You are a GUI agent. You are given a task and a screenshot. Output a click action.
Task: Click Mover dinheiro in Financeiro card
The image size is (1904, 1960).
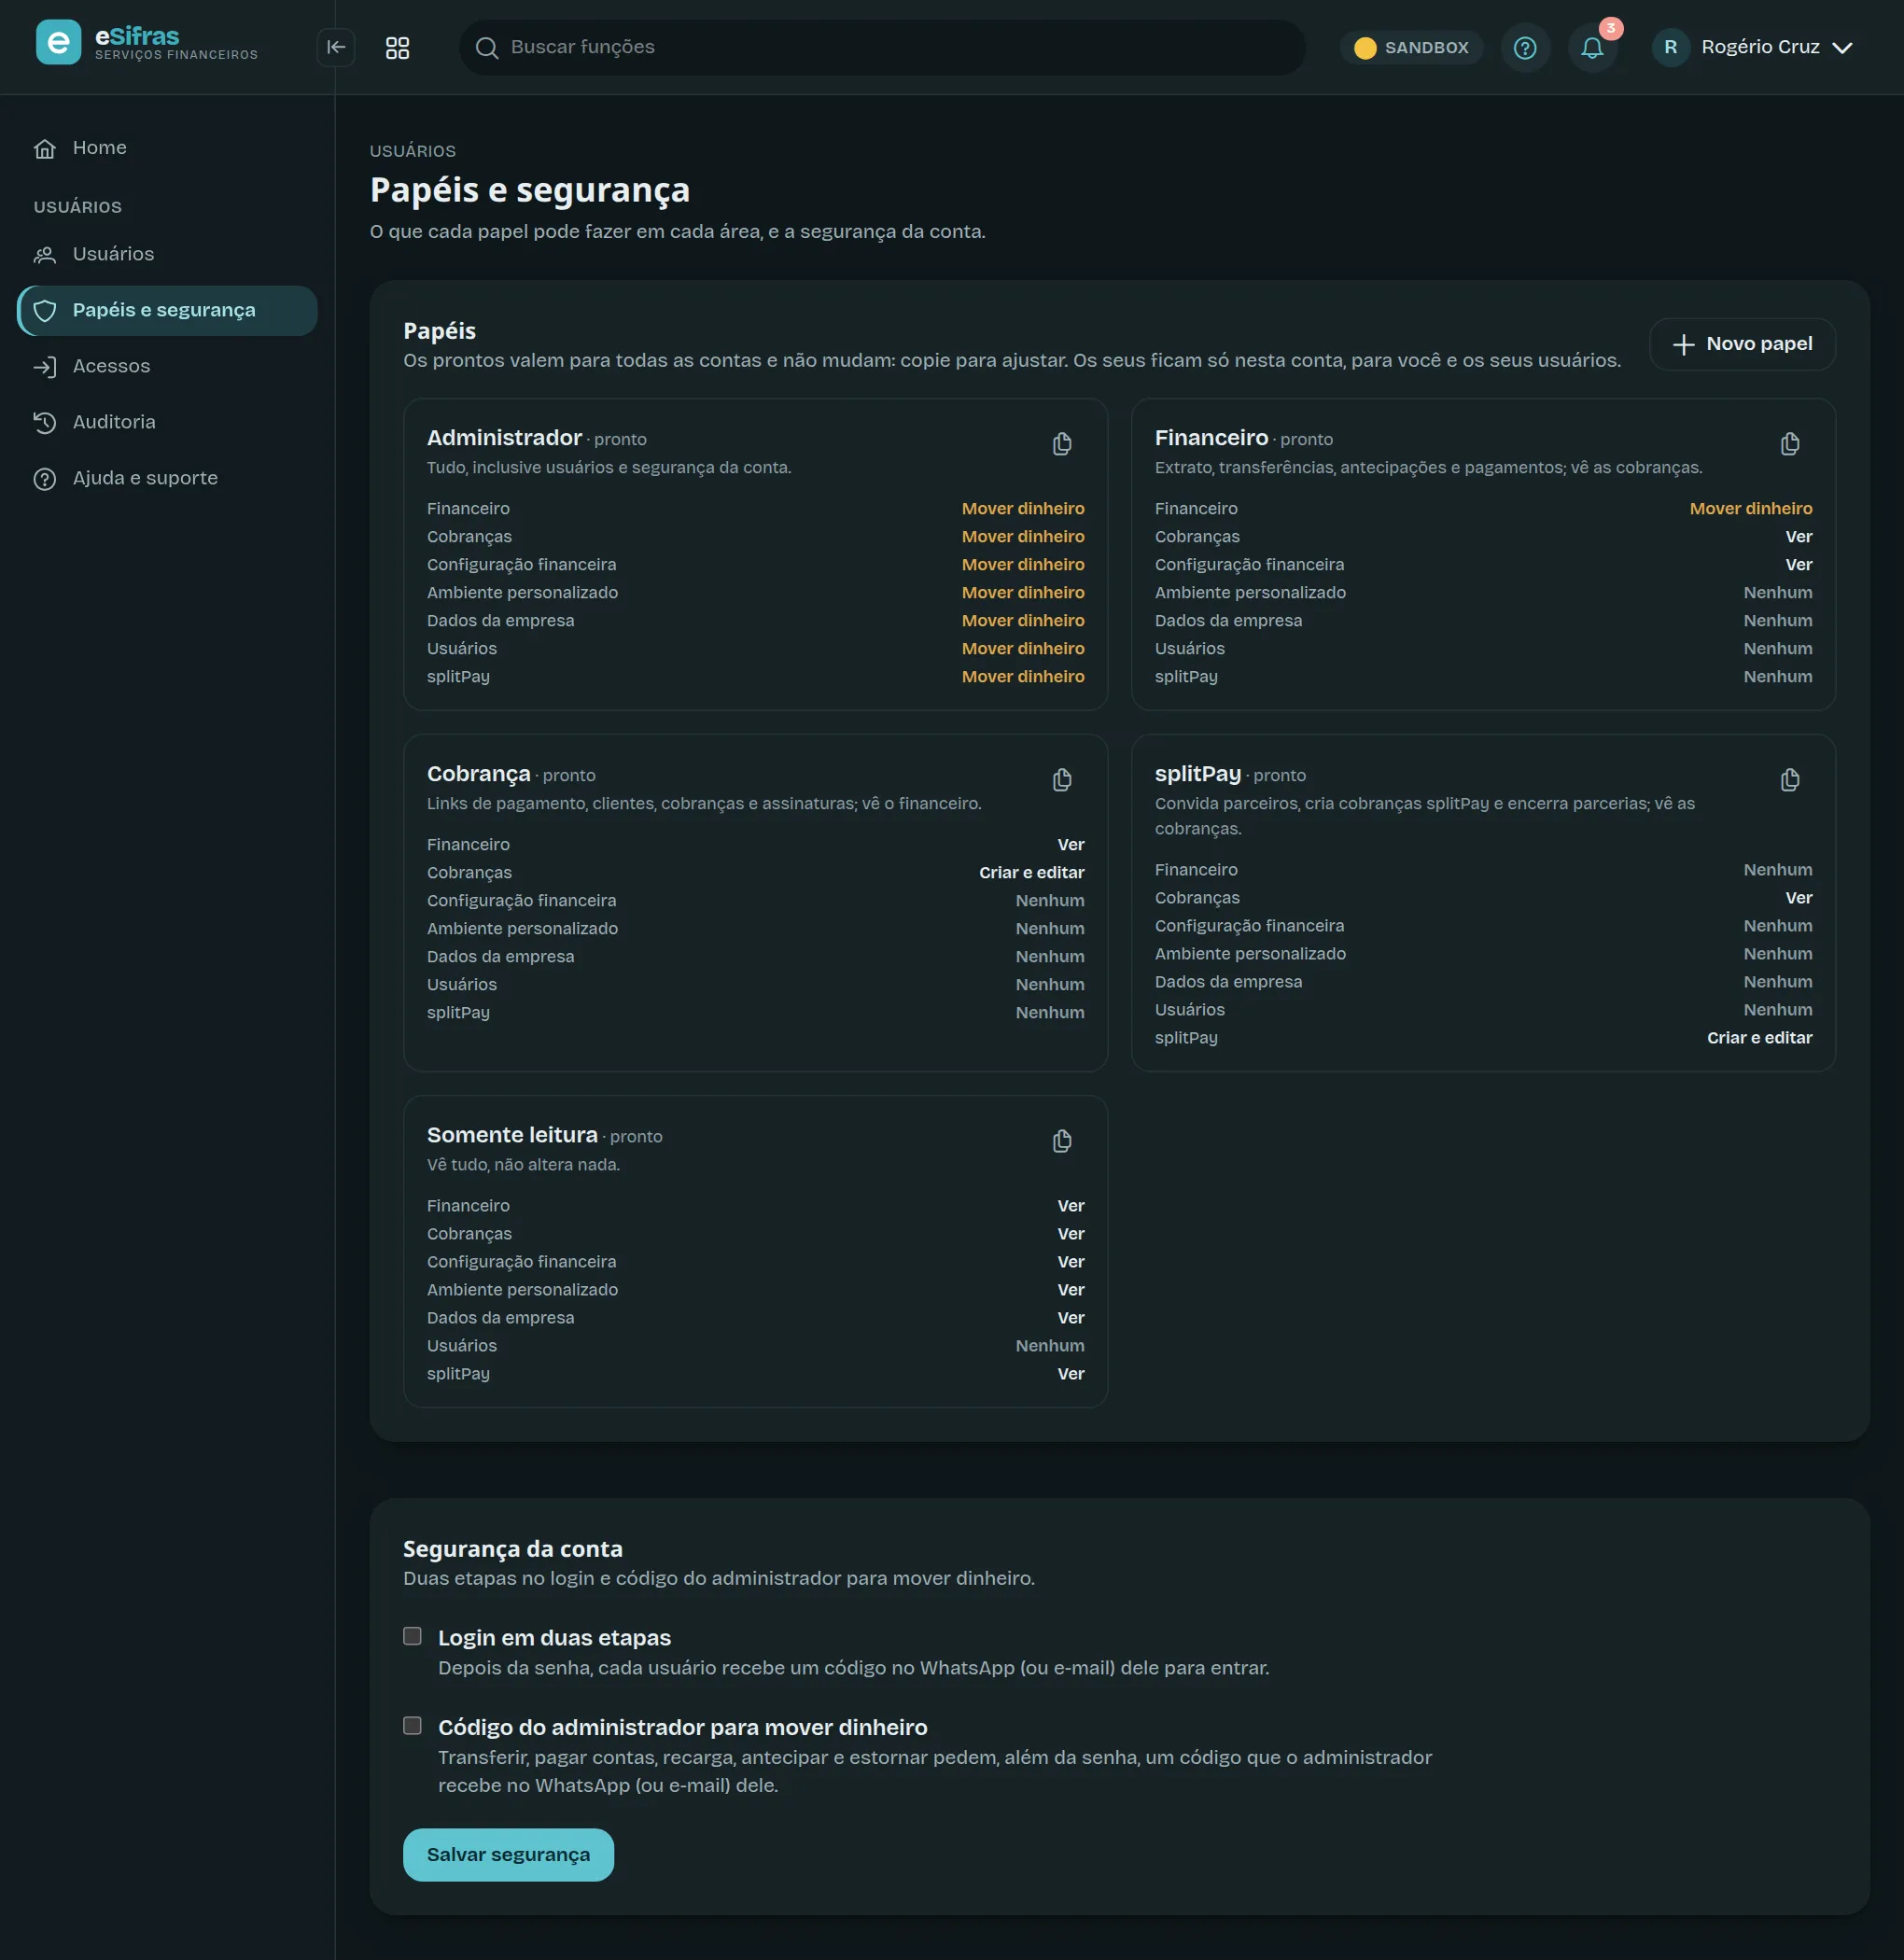click(x=1750, y=508)
